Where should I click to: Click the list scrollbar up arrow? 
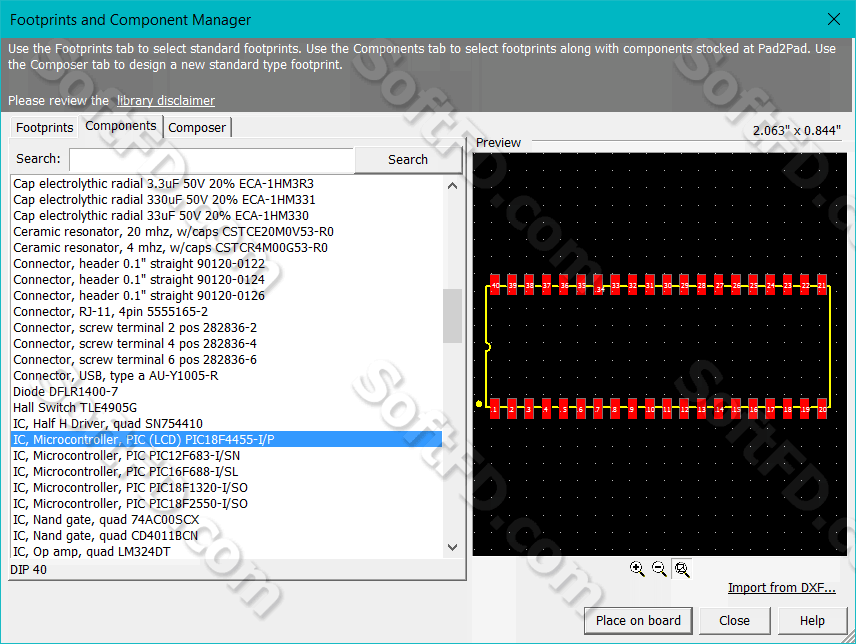[x=452, y=186]
